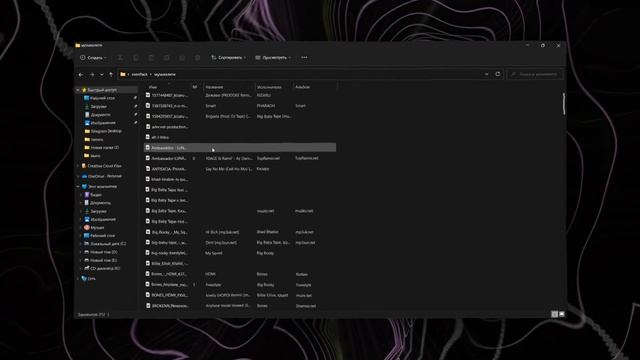Open the Просмотреть dropdown

[273, 58]
